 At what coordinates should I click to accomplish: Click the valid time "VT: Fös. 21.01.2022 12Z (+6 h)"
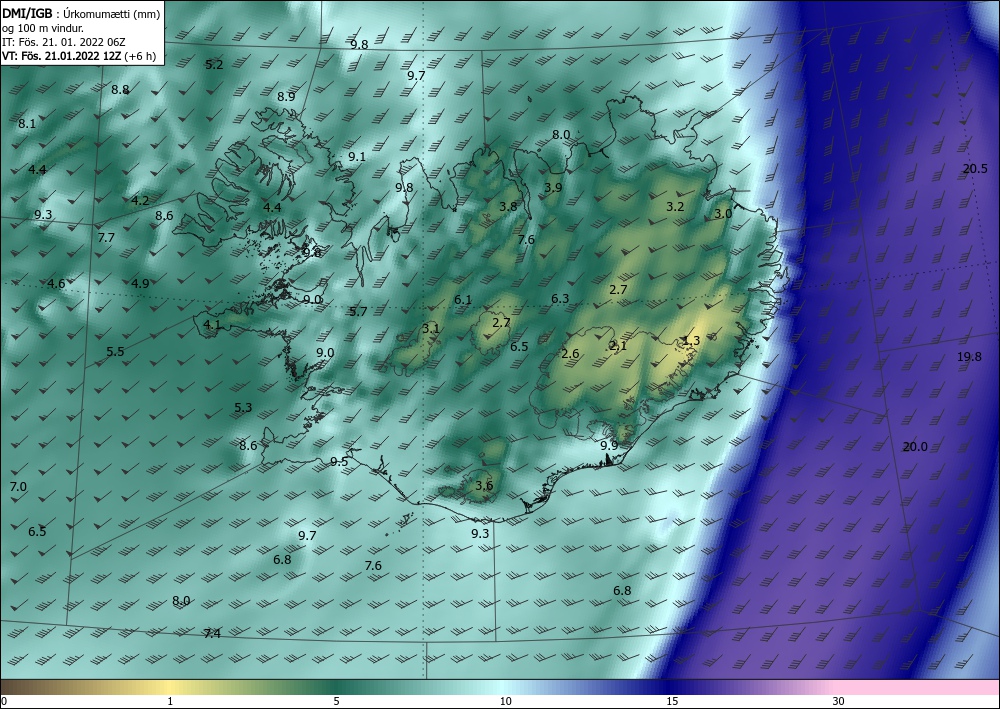(x=81, y=56)
